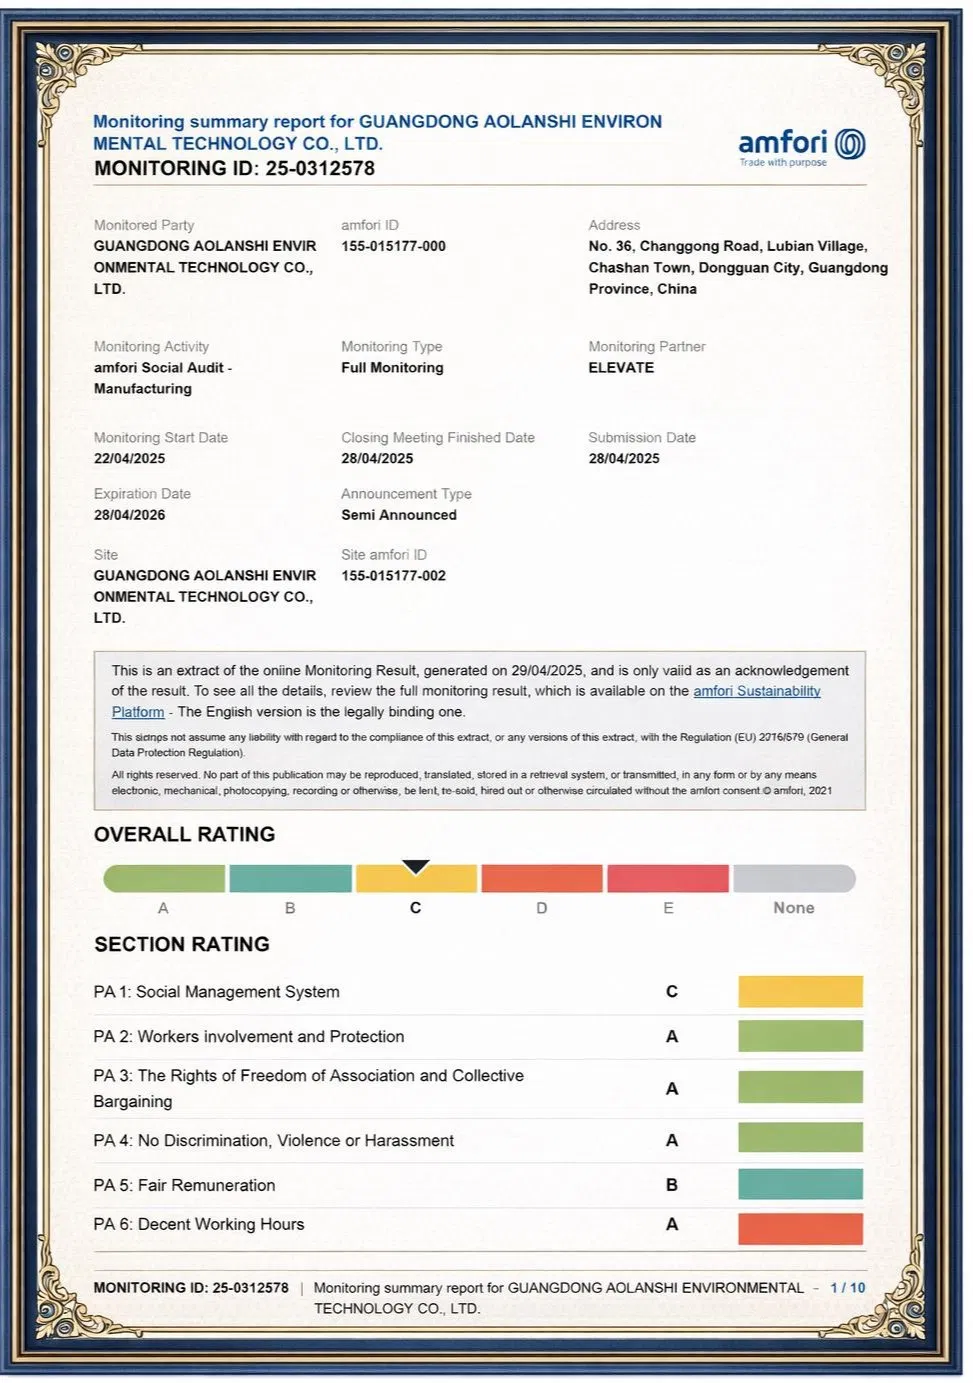Click the green swatch for PA 2
This screenshot has height=1383, width=973.
(800, 1036)
